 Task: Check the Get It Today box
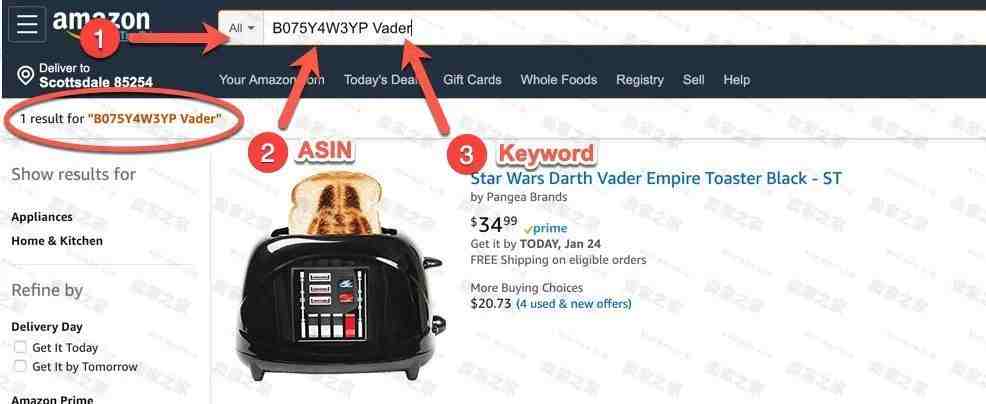21,347
